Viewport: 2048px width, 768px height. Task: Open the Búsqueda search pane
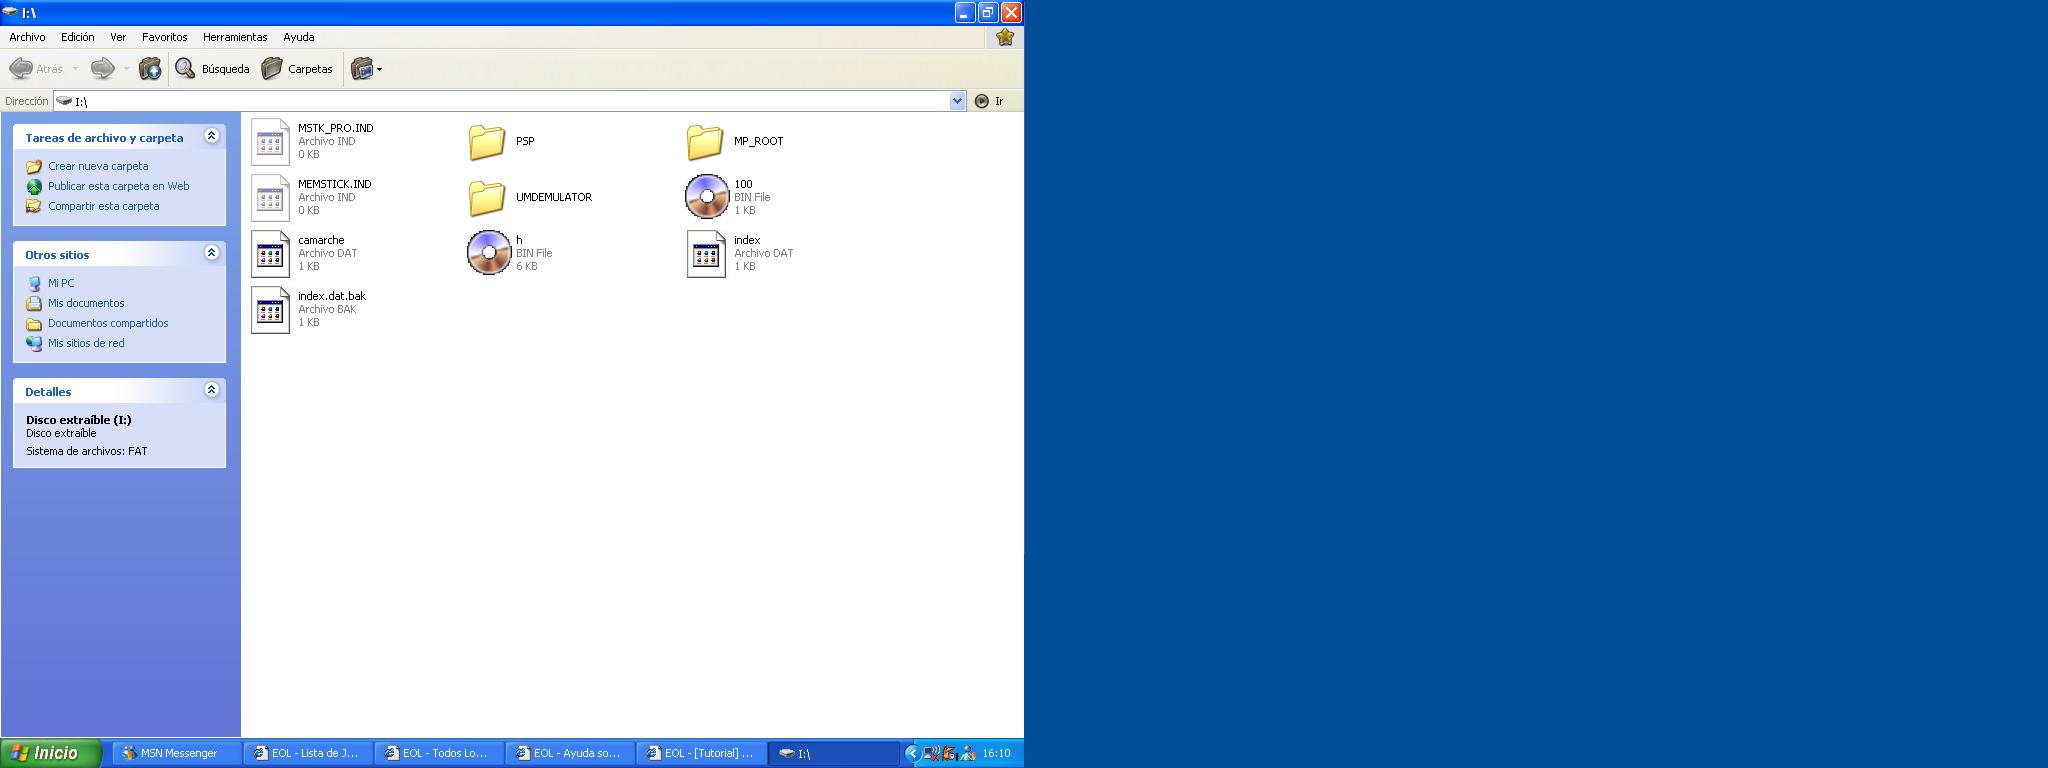tap(212, 69)
